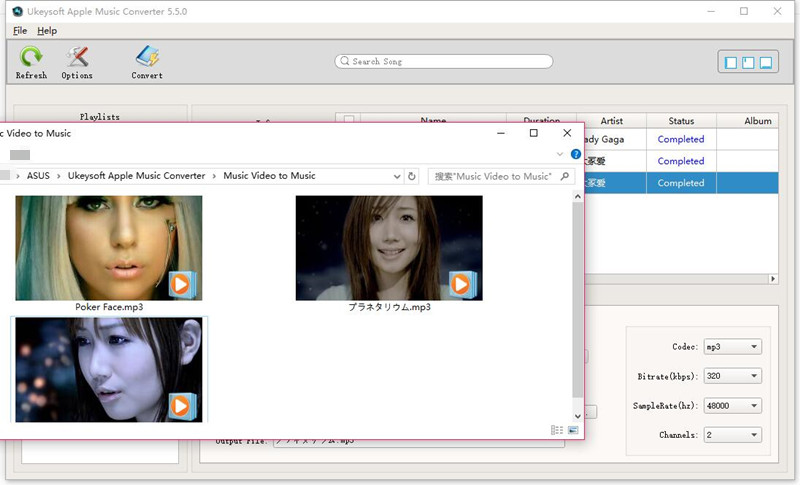
Task: Select the highlighted third video thumbnail
Action: (109, 370)
